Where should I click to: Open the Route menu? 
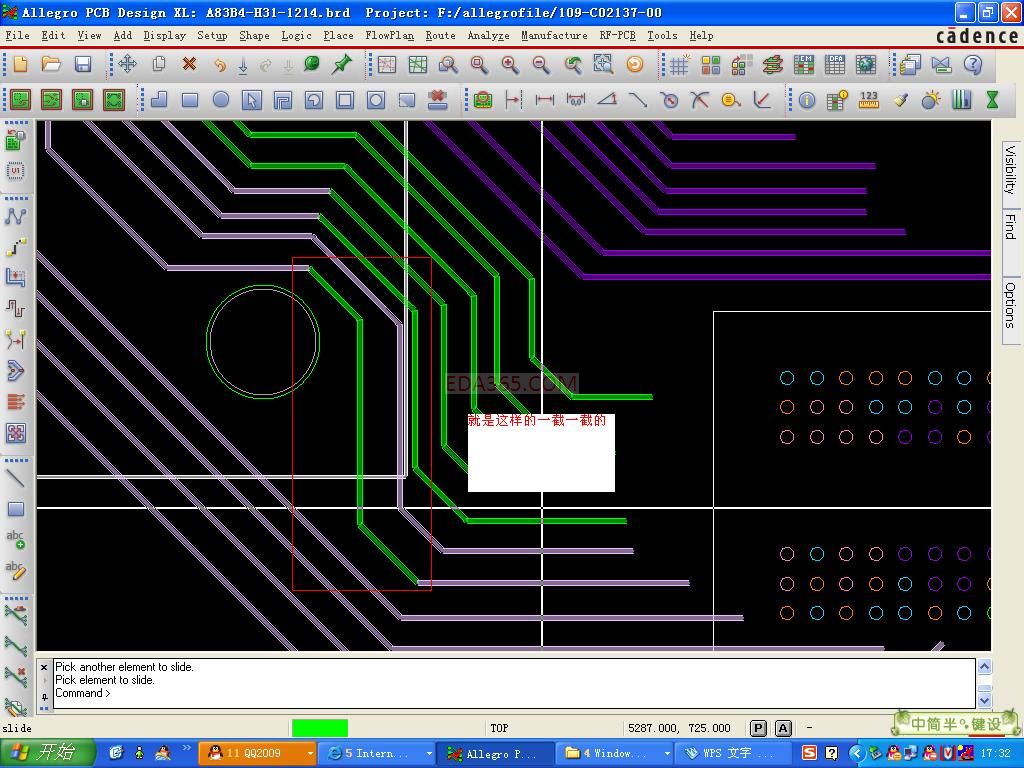440,35
